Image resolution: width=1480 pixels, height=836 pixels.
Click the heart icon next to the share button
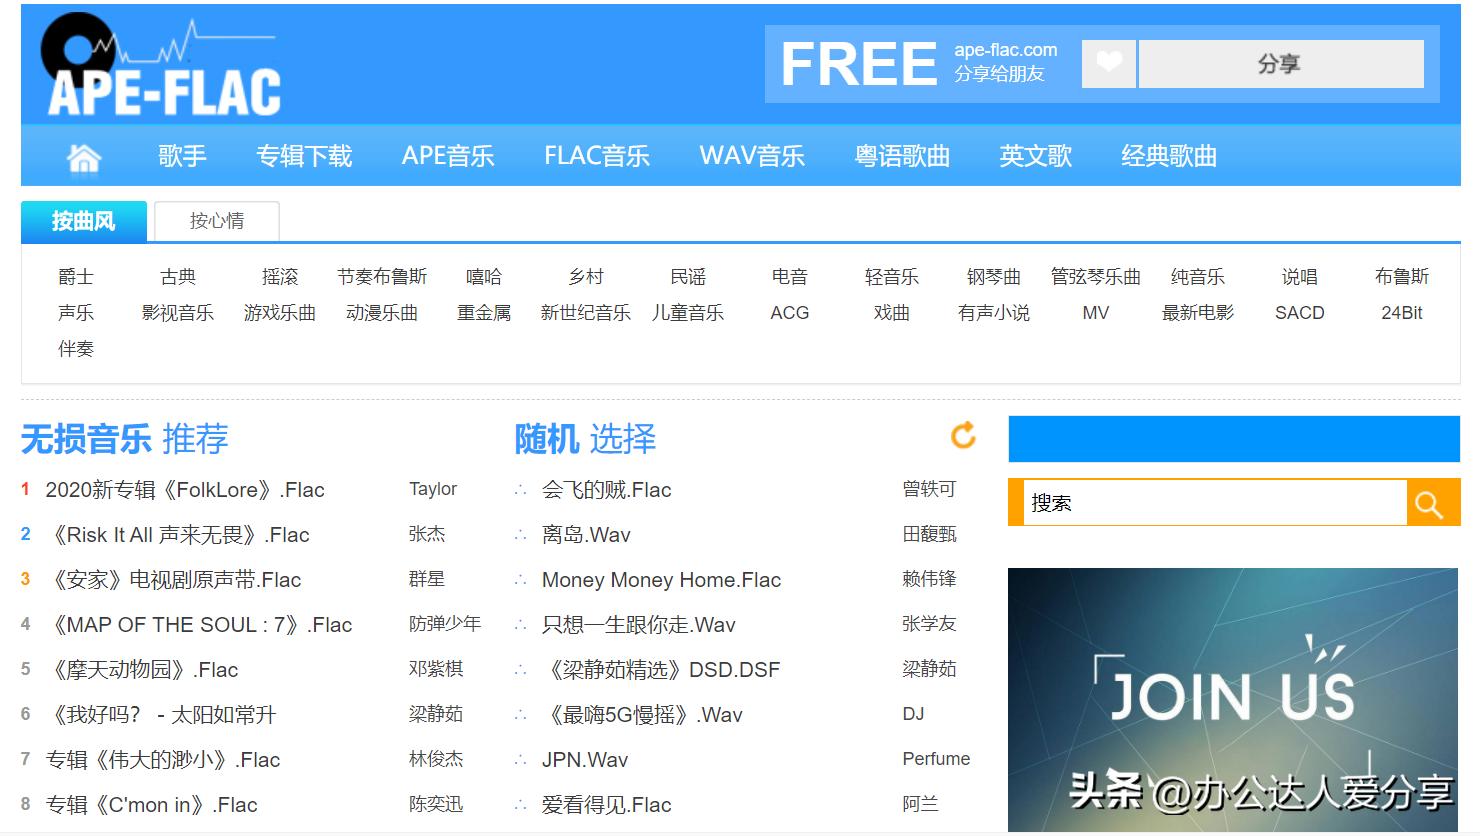(1108, 63)
